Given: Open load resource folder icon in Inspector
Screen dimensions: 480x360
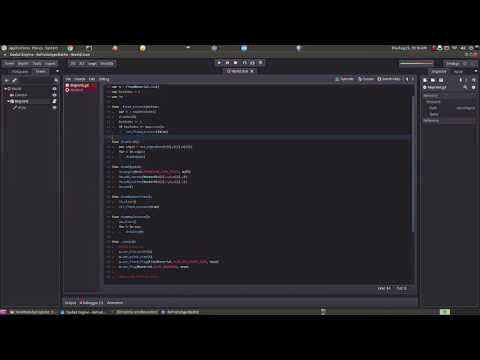Looking at the screenshot, I should (433, 80).
